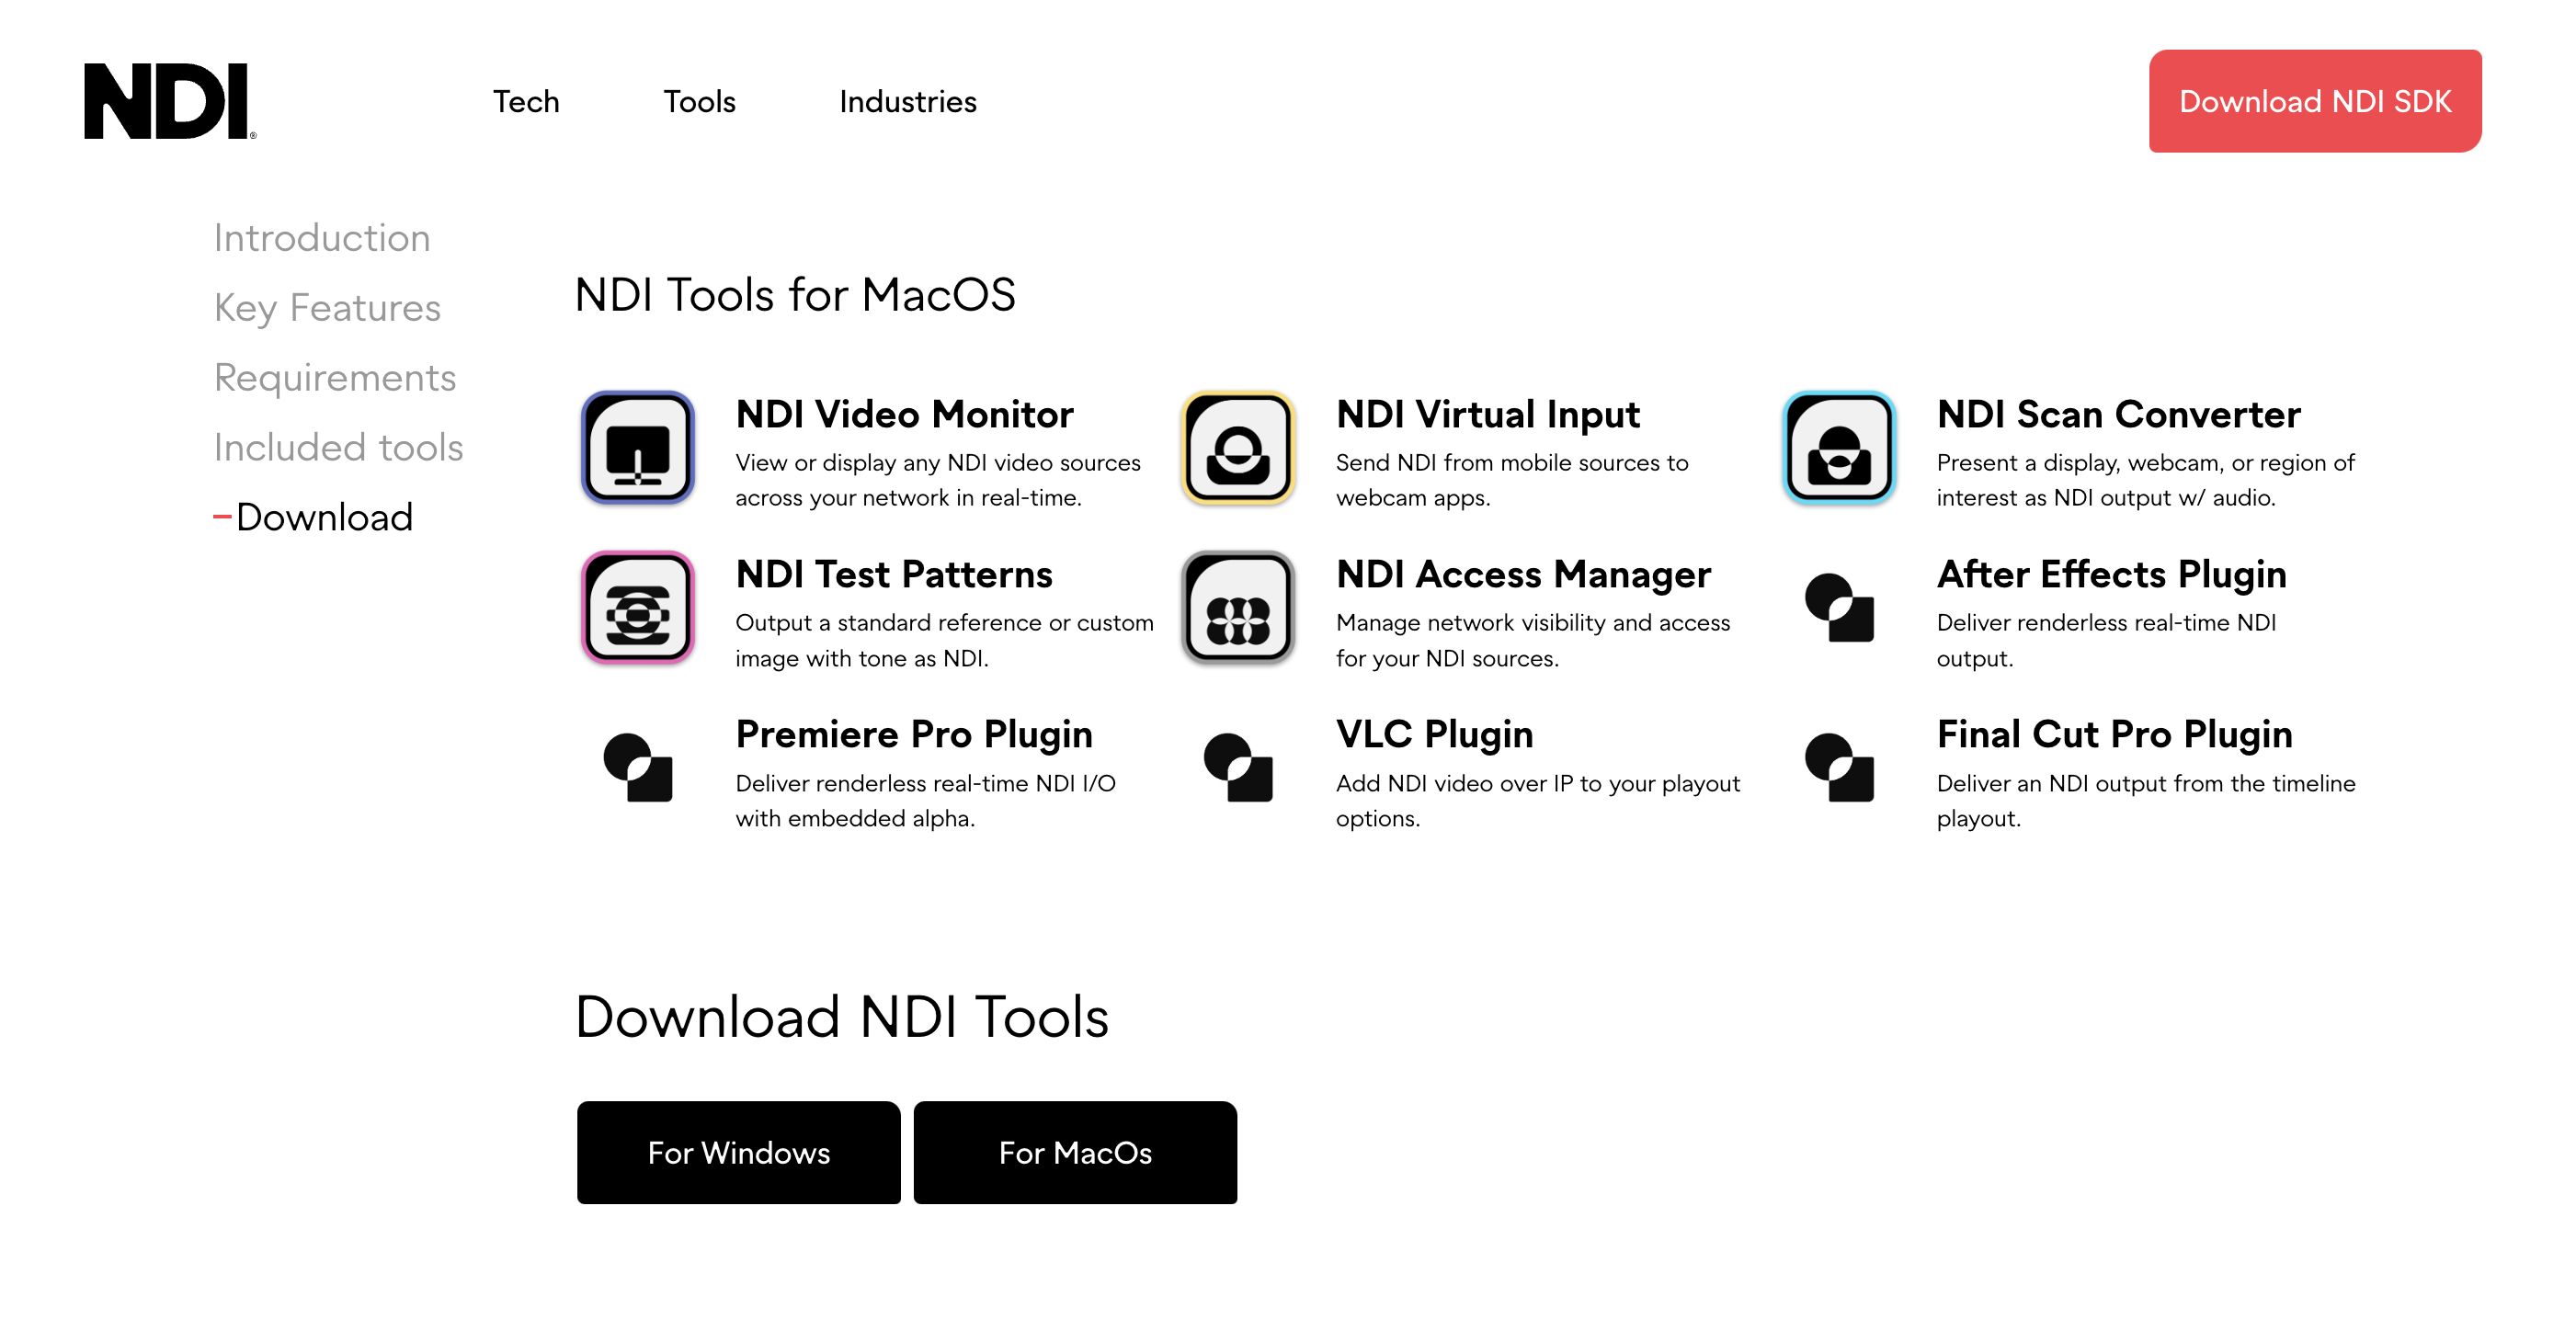Click the NDI Access Manager app icon
Image resolution: width=2576 pixels, height=1331 pixels.
tap(1238, 607)
